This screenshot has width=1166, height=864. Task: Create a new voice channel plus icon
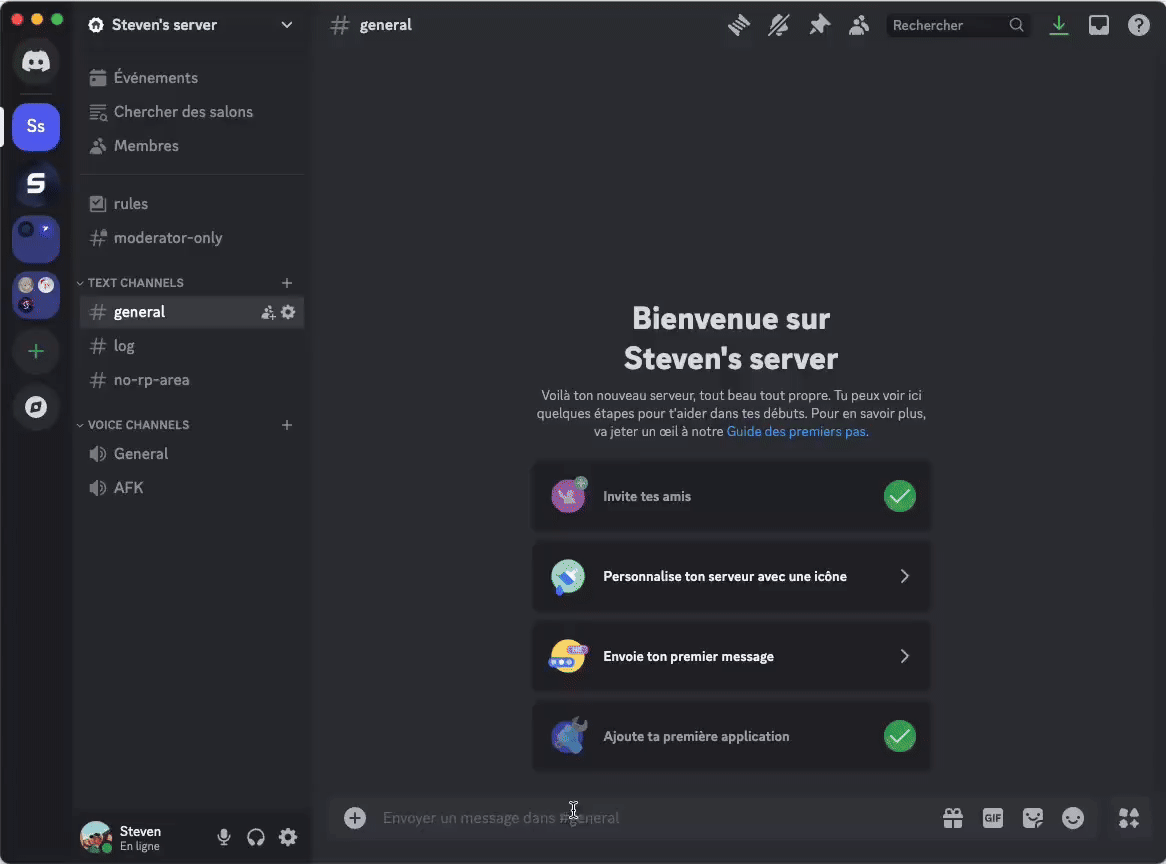pos(287,425)
